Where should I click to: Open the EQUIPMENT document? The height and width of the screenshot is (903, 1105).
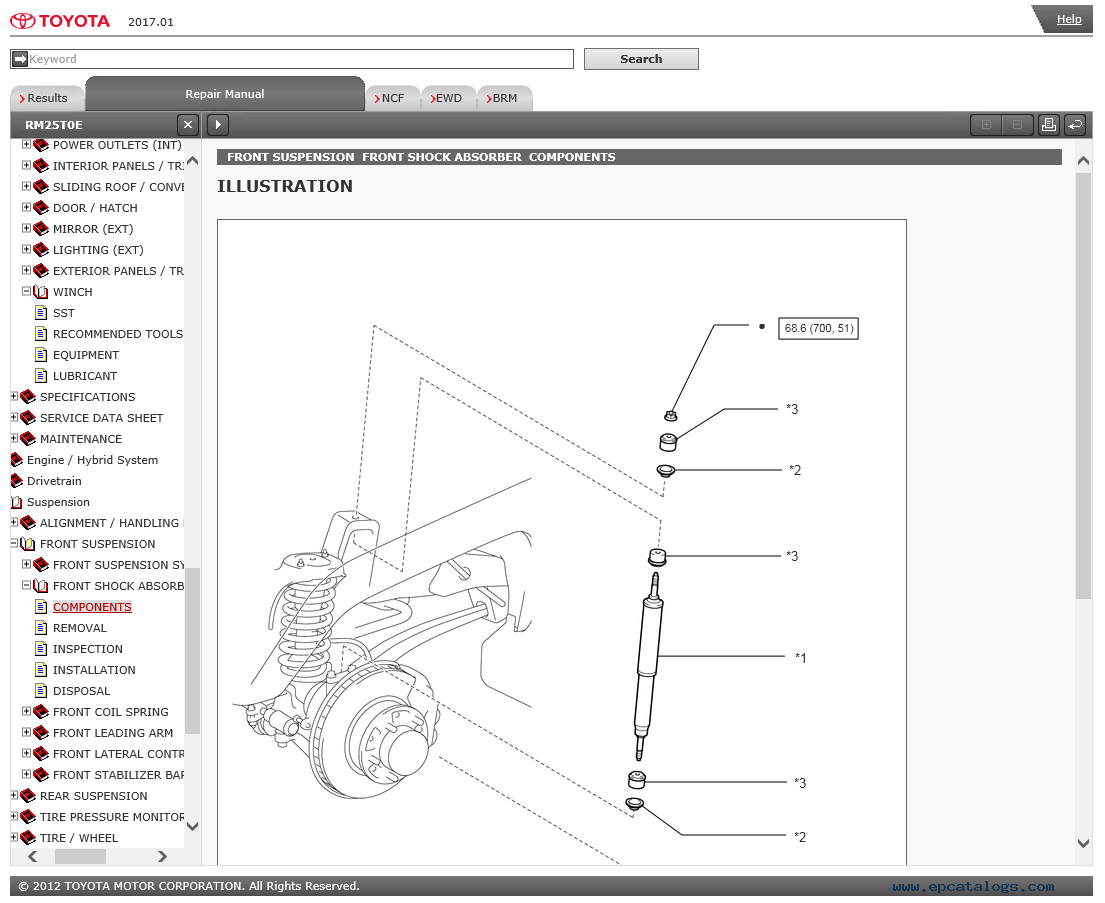(86, 355)
